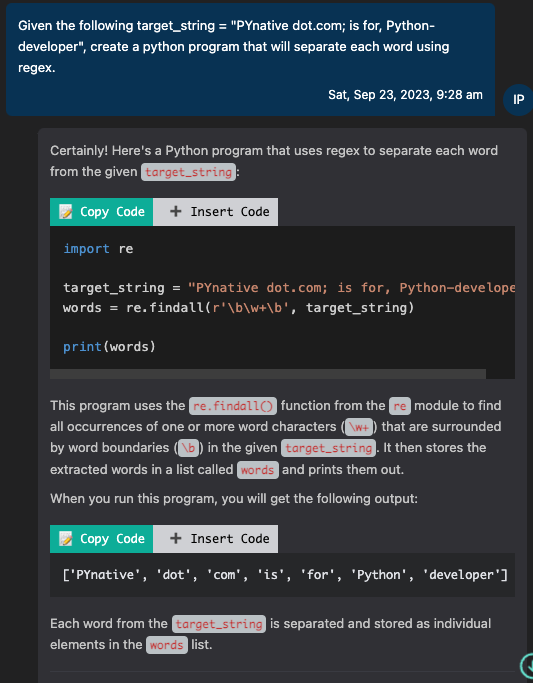Click the inline \w+ code tag
The image size is (533, 683).
tap(358, 427)
